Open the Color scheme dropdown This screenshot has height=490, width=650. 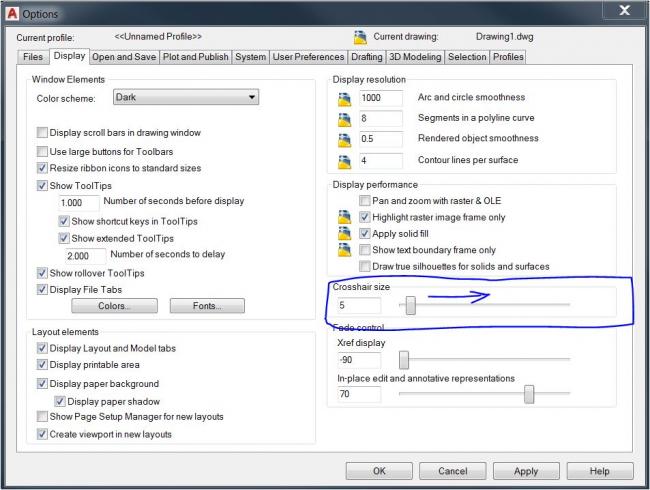184,98
